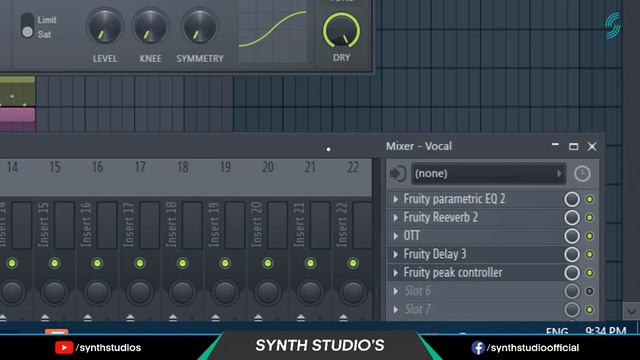Click the mixer latency clock icon
Image resolution: width=640 pixels, height=360 pixels.
[582, 173]
